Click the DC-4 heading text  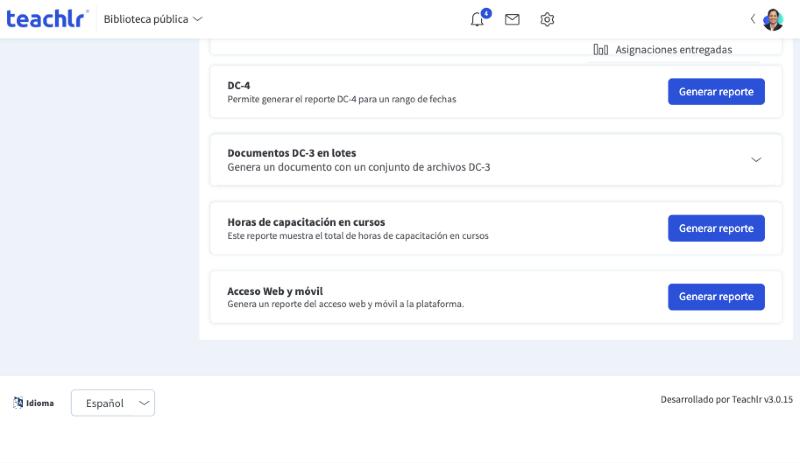(238, 85)
